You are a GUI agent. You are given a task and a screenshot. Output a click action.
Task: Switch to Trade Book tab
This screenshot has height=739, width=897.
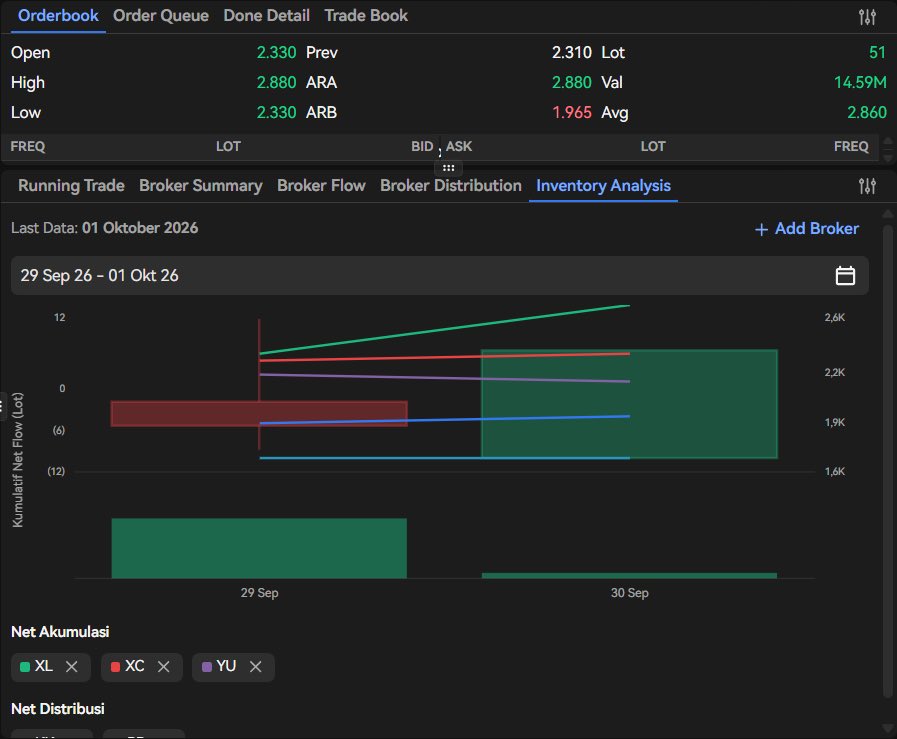[x=366, y=16]
